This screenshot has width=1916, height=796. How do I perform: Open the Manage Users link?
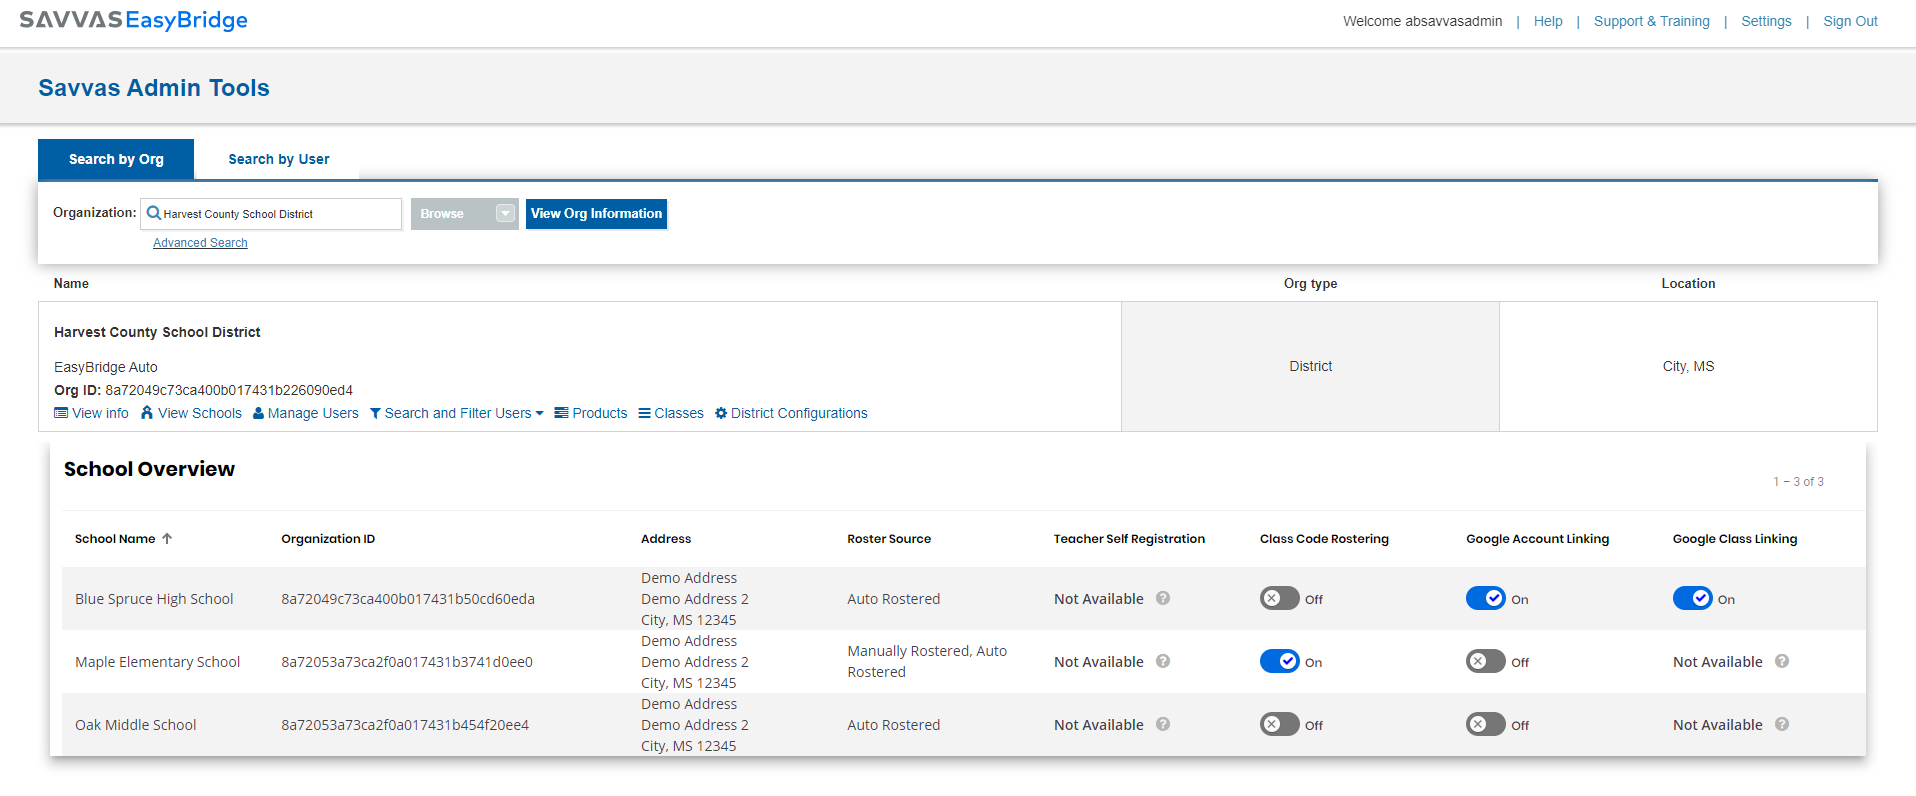pyautogui.click(x=313, y=413)
